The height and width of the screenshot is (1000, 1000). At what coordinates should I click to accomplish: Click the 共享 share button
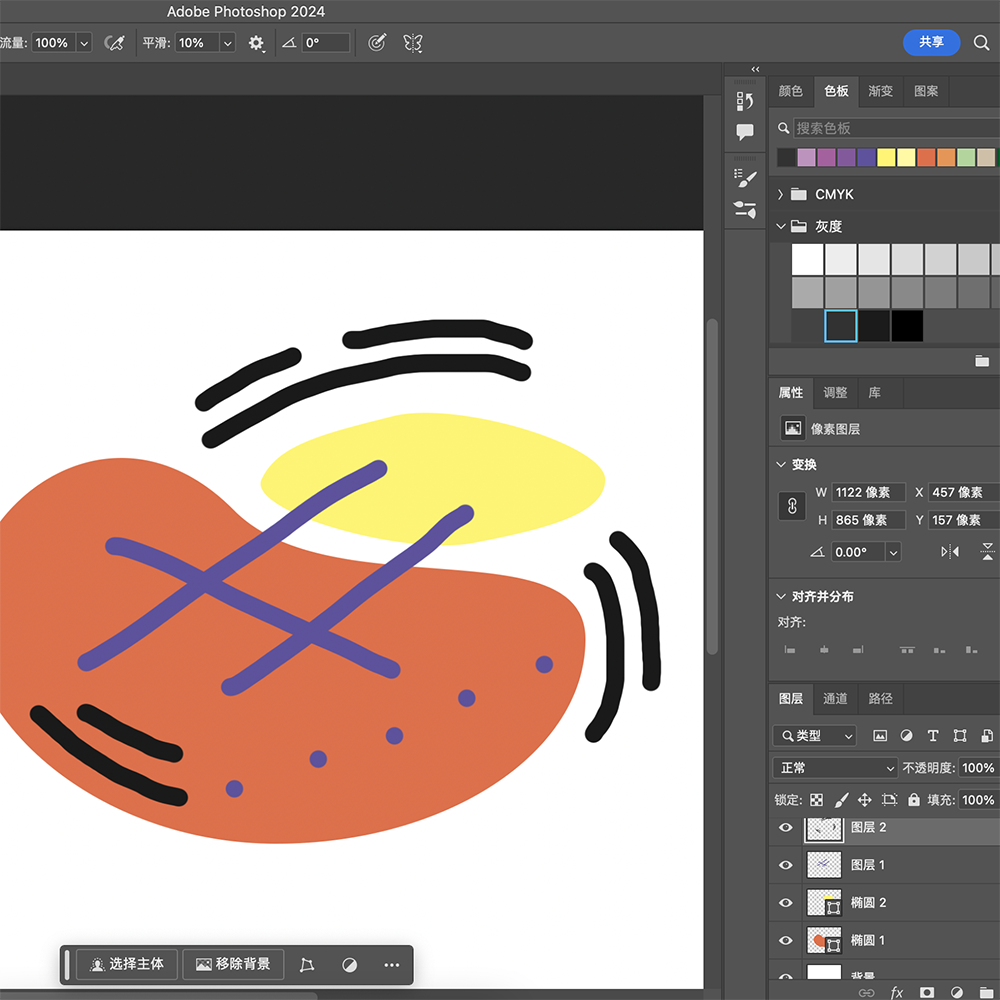tap(931, 42)
